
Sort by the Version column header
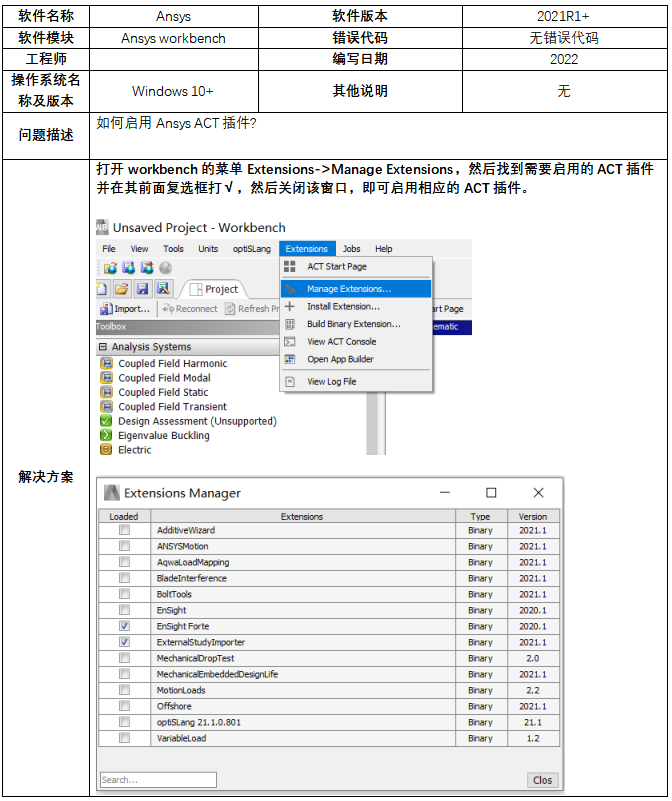click(x=533, y=517)
